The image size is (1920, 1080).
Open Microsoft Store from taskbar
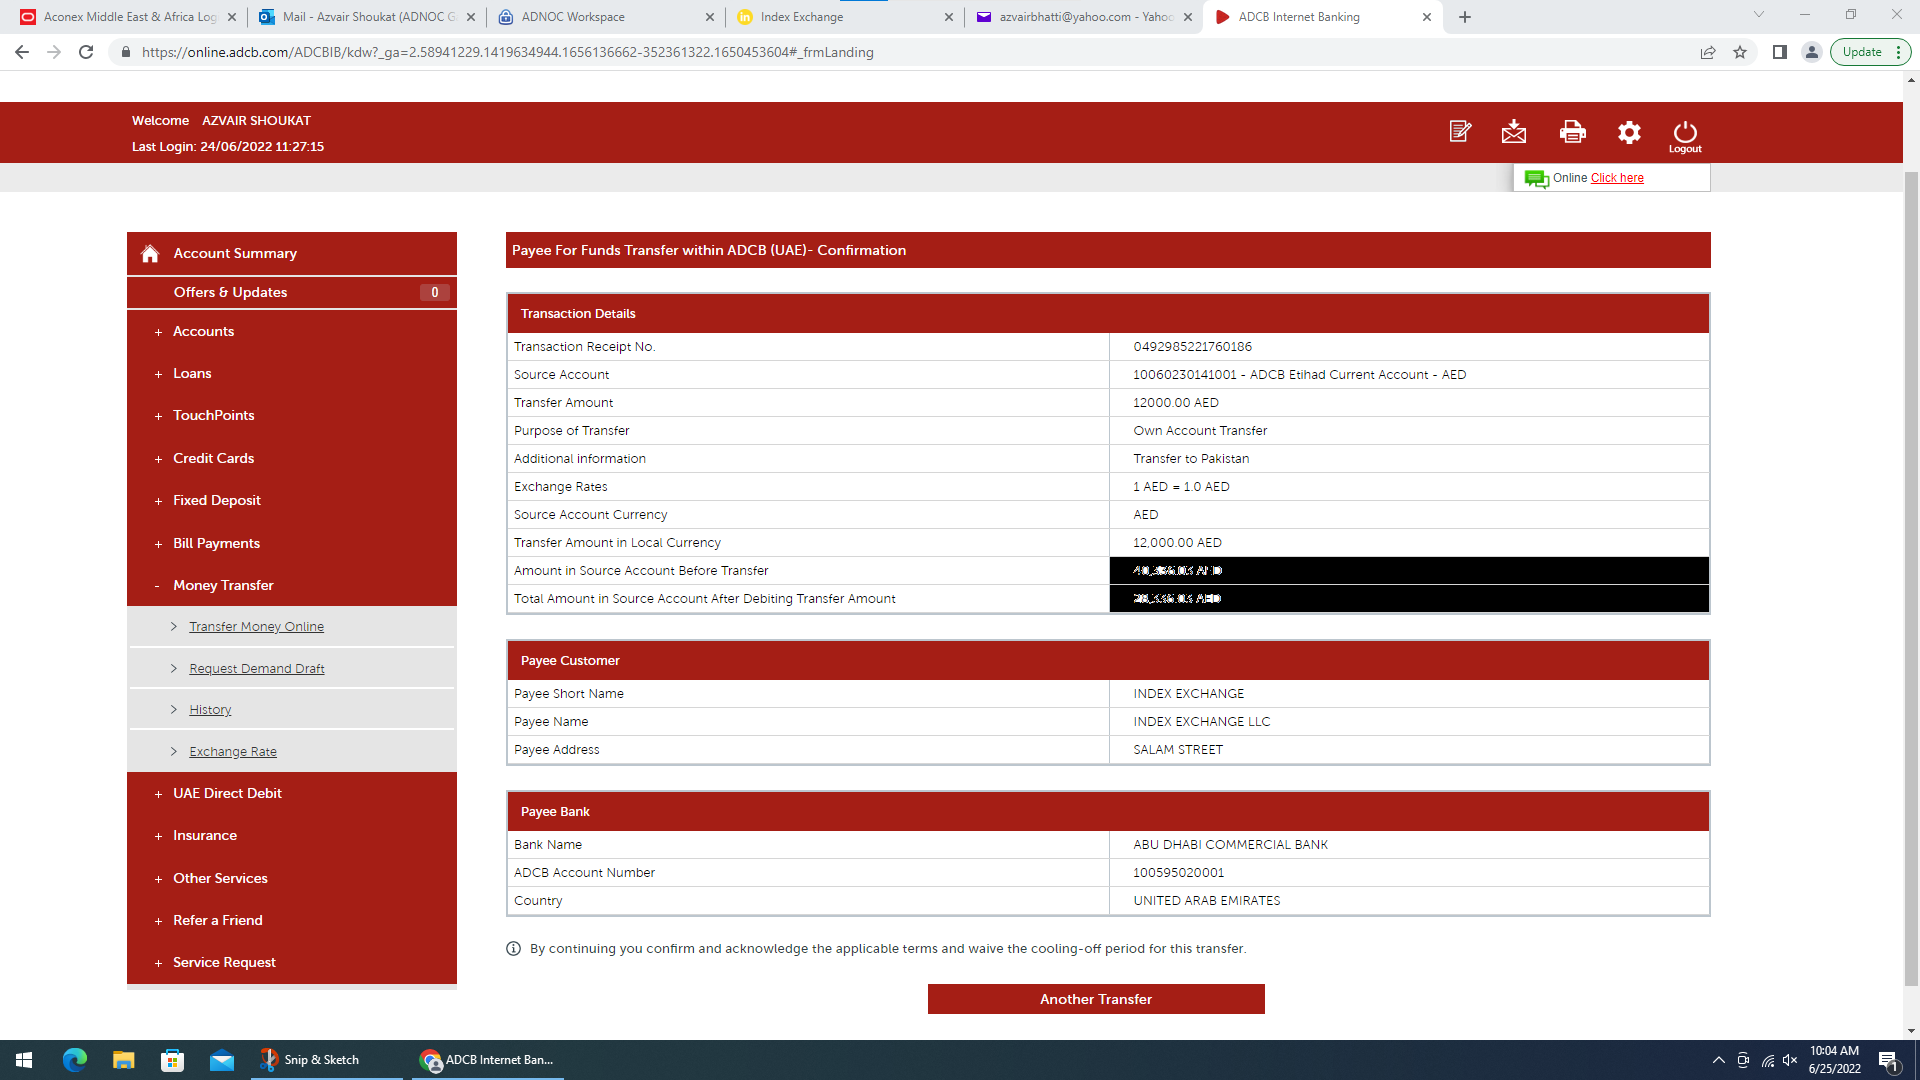coord(173,1060)
